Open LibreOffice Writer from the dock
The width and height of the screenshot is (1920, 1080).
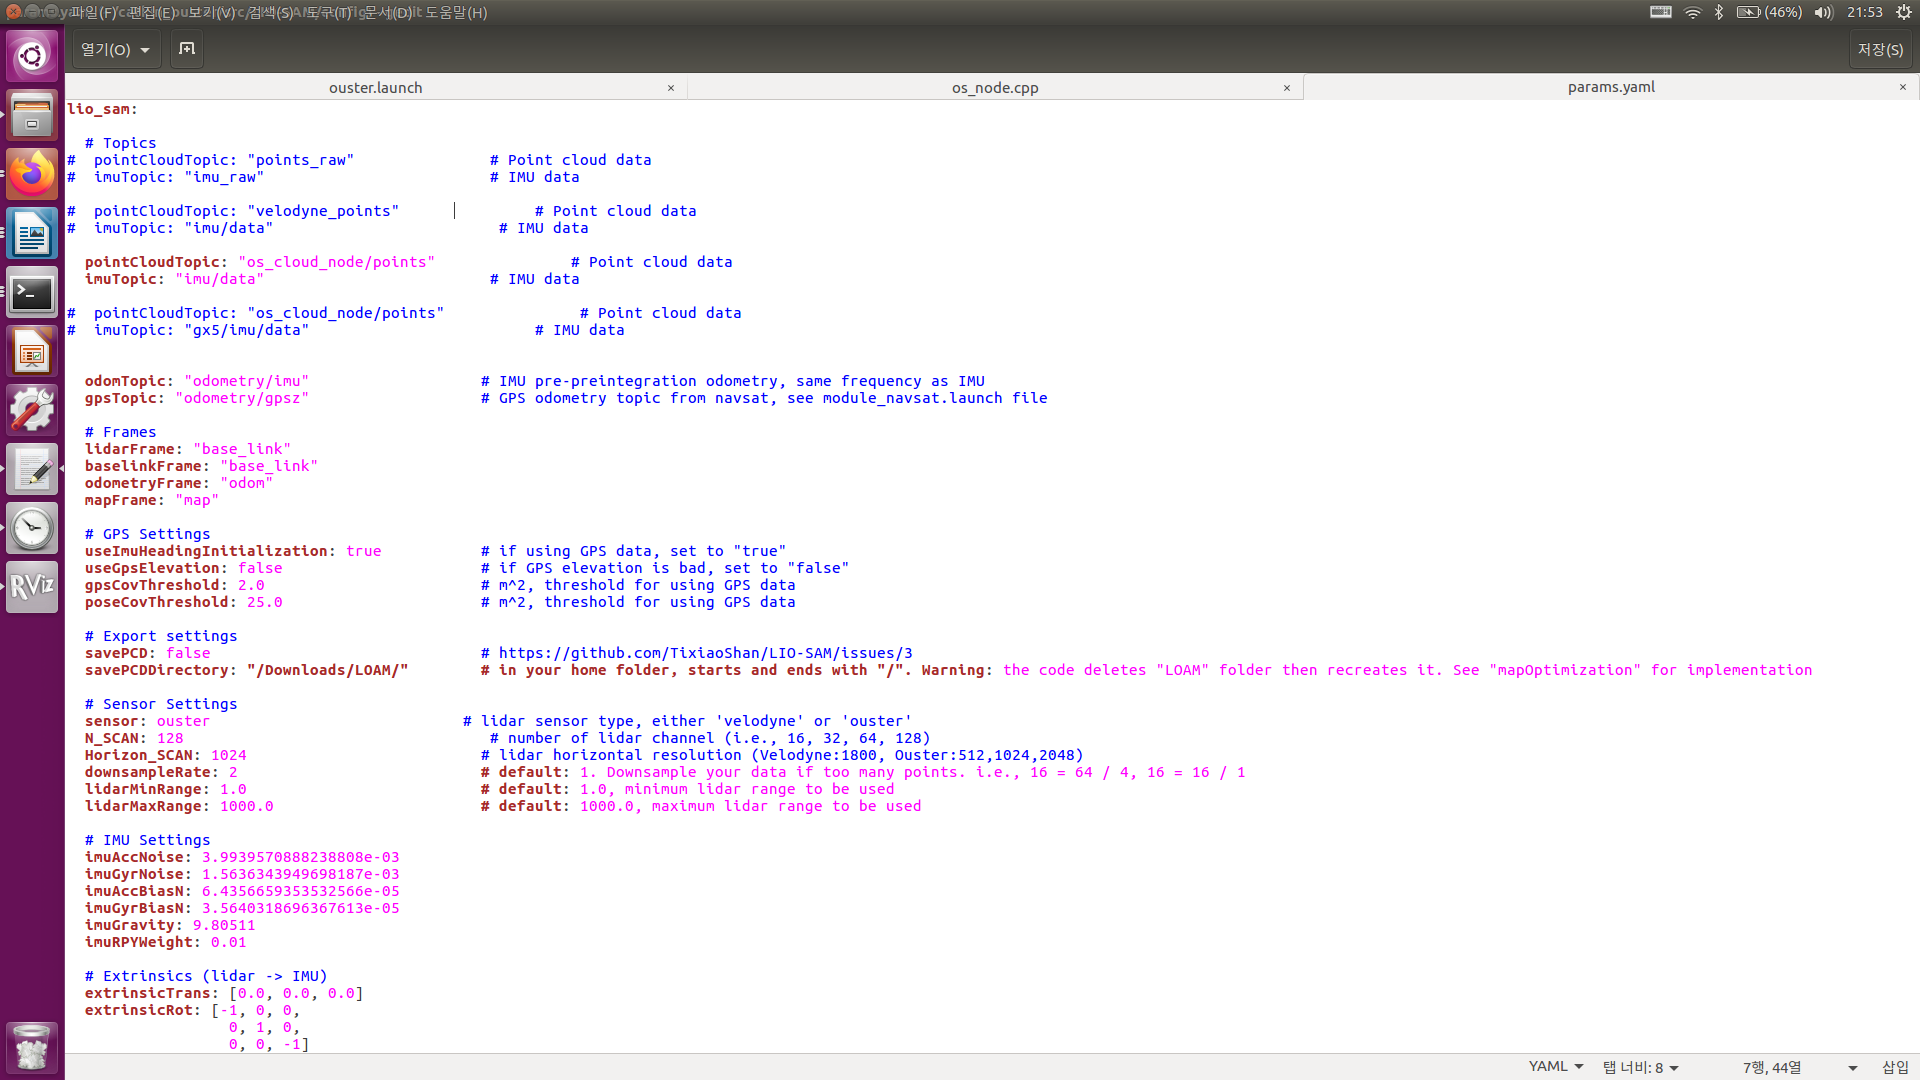tap(32, 233)
